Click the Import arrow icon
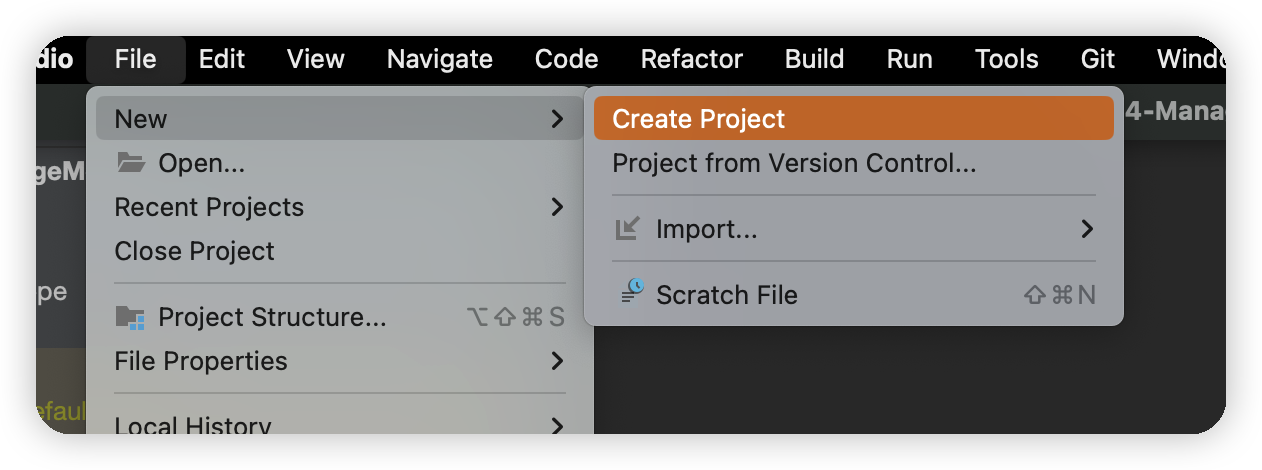1262x470 pixels. coord(628,229)
